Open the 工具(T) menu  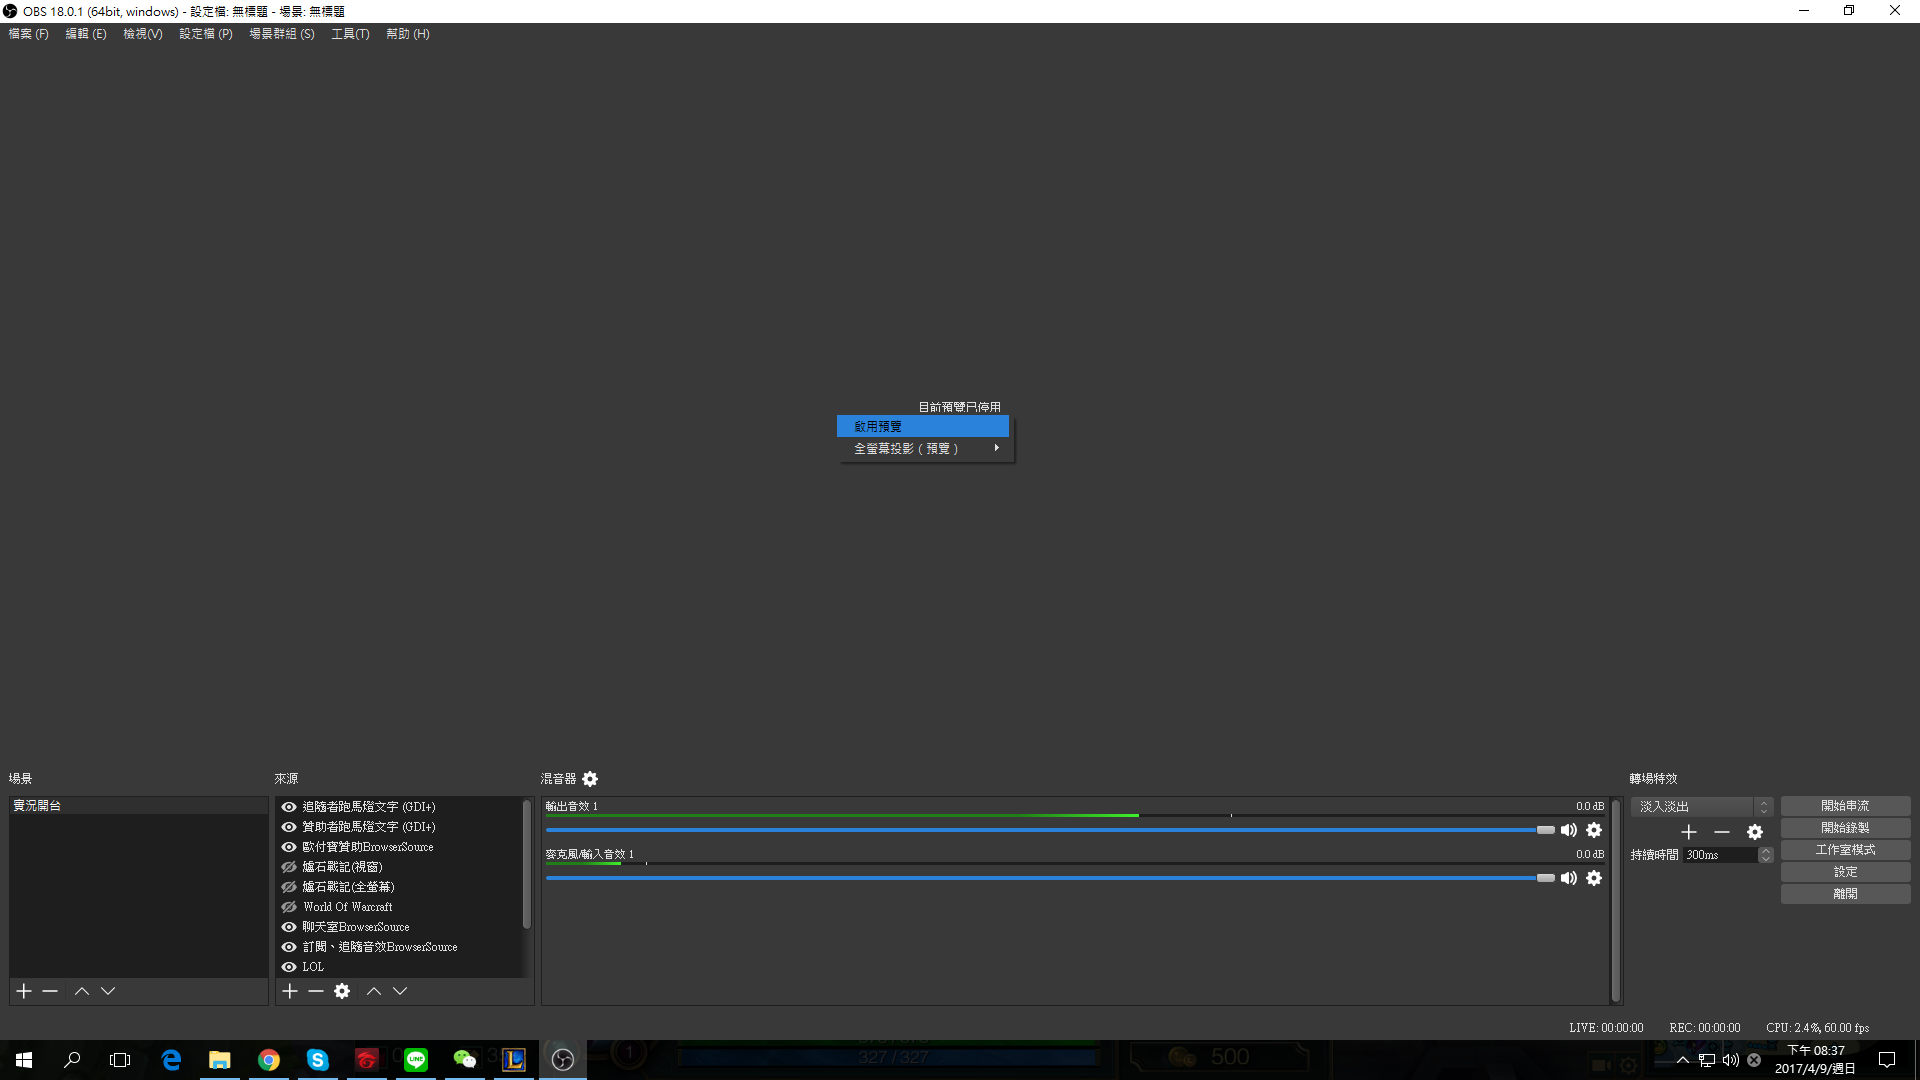350,34
